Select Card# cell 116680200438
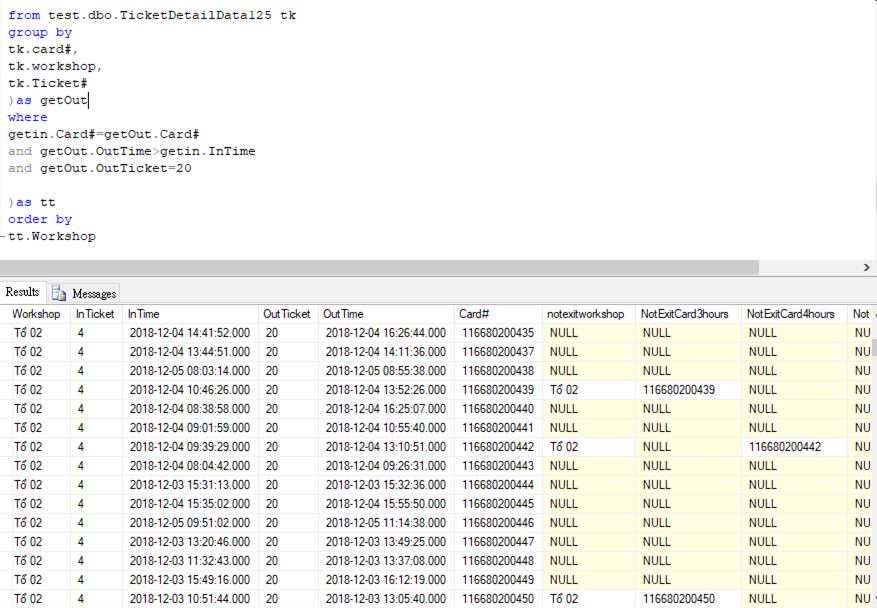The image size is (877, 608). tap(498, 371)
